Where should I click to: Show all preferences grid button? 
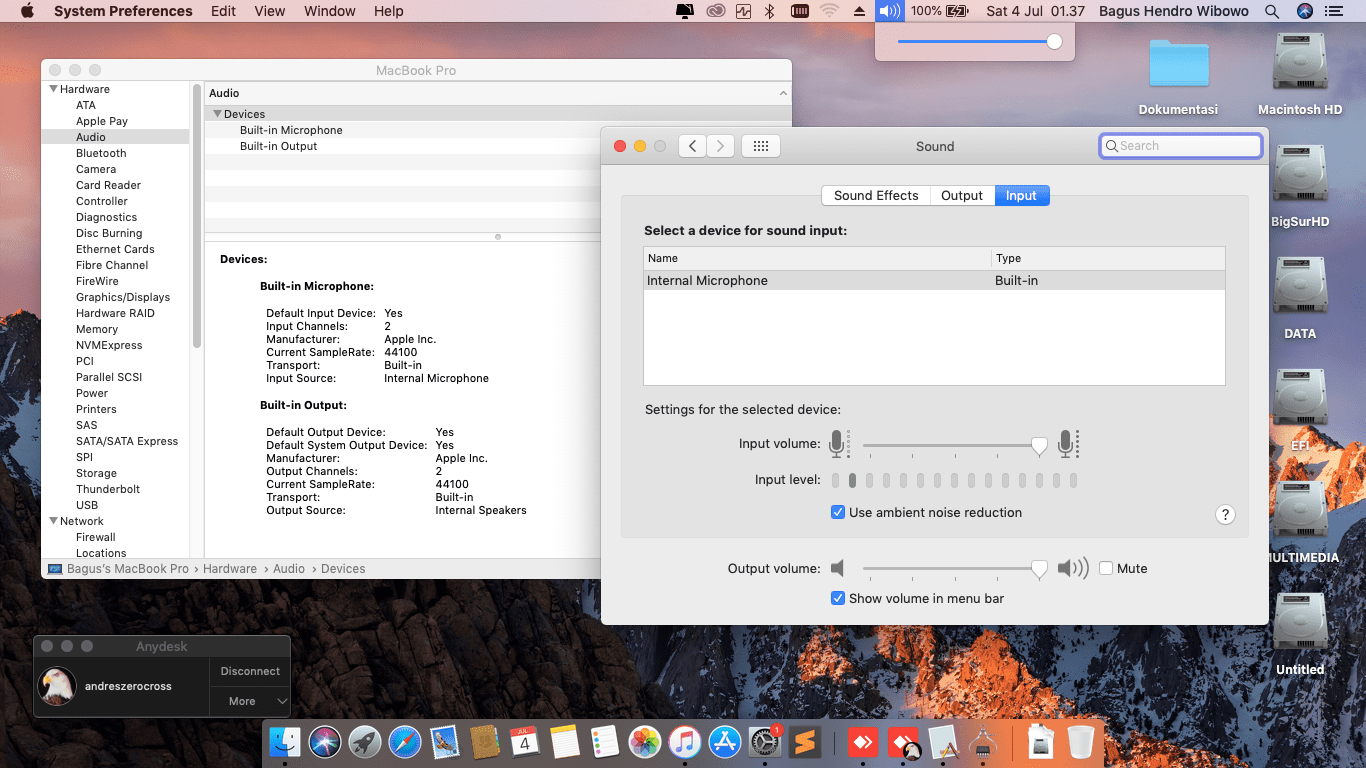tap(760, 146)
